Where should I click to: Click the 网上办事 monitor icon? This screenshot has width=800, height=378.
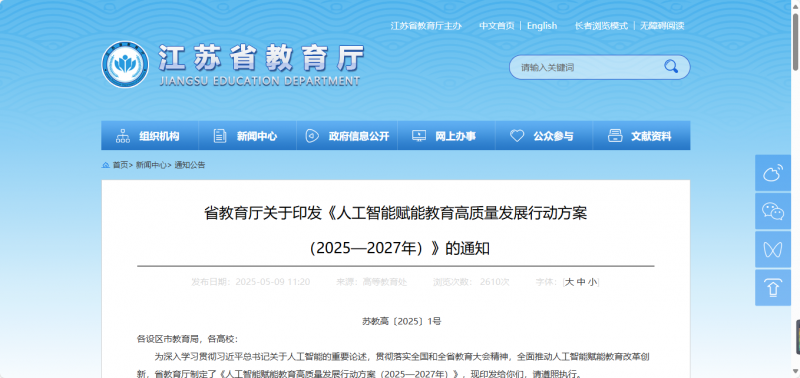(419, 136)
